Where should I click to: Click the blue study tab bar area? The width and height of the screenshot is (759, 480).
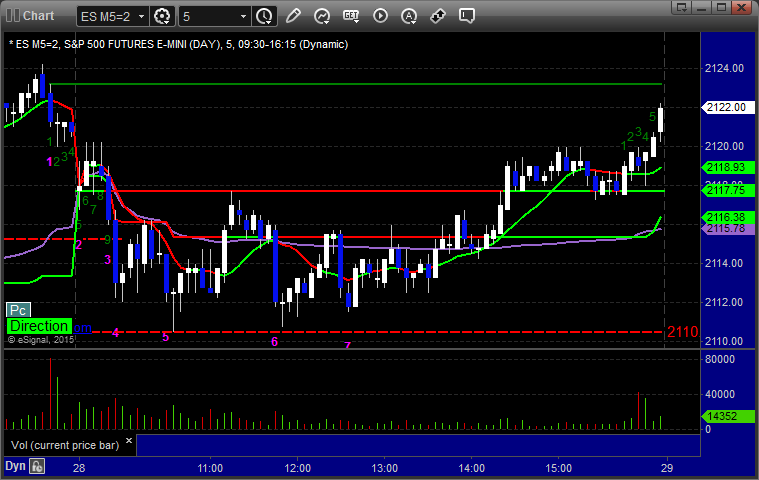click(x=418, y=445)
